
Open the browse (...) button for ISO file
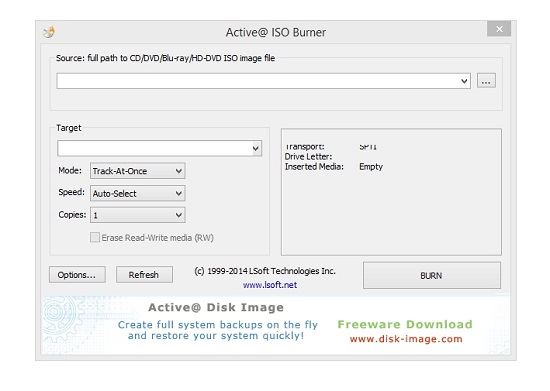pos(486,81)
